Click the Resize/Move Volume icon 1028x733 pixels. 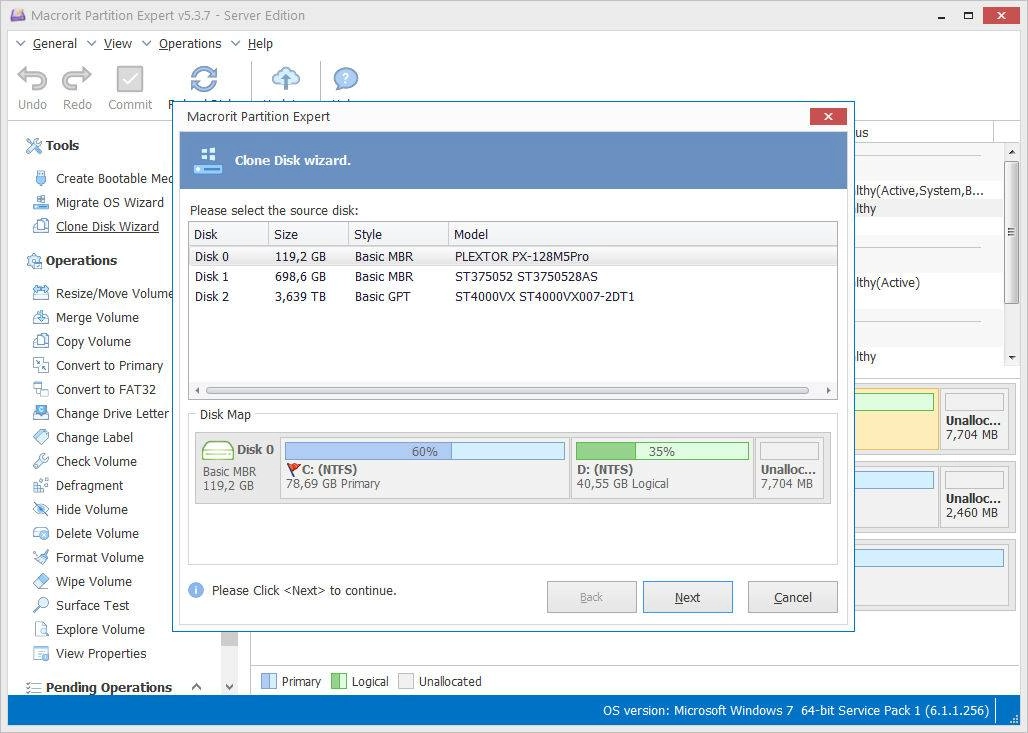click(x=41, y=293)
